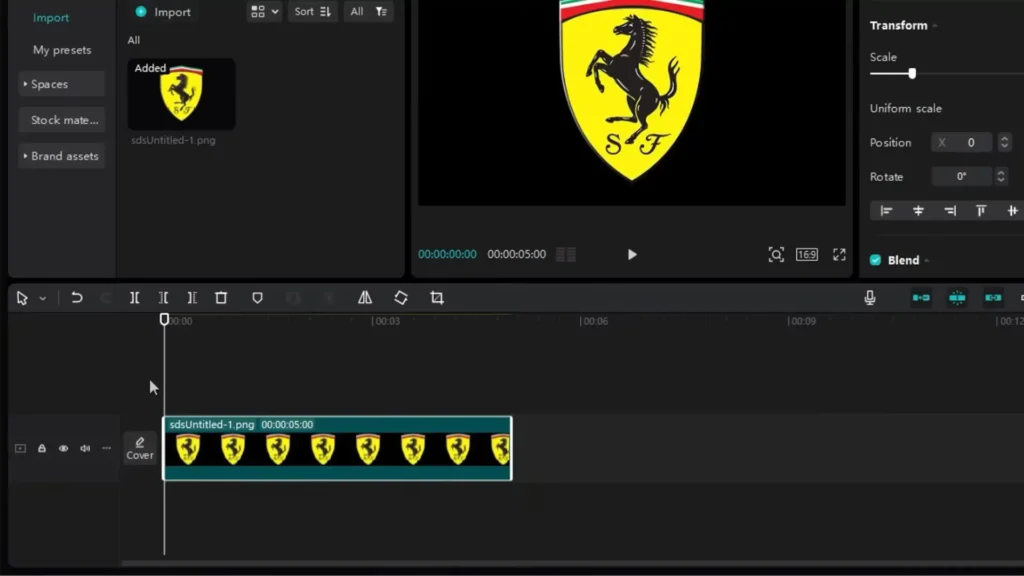1024x576 pixels.
Task: Open My presets in sidebar
Action: 62,50
